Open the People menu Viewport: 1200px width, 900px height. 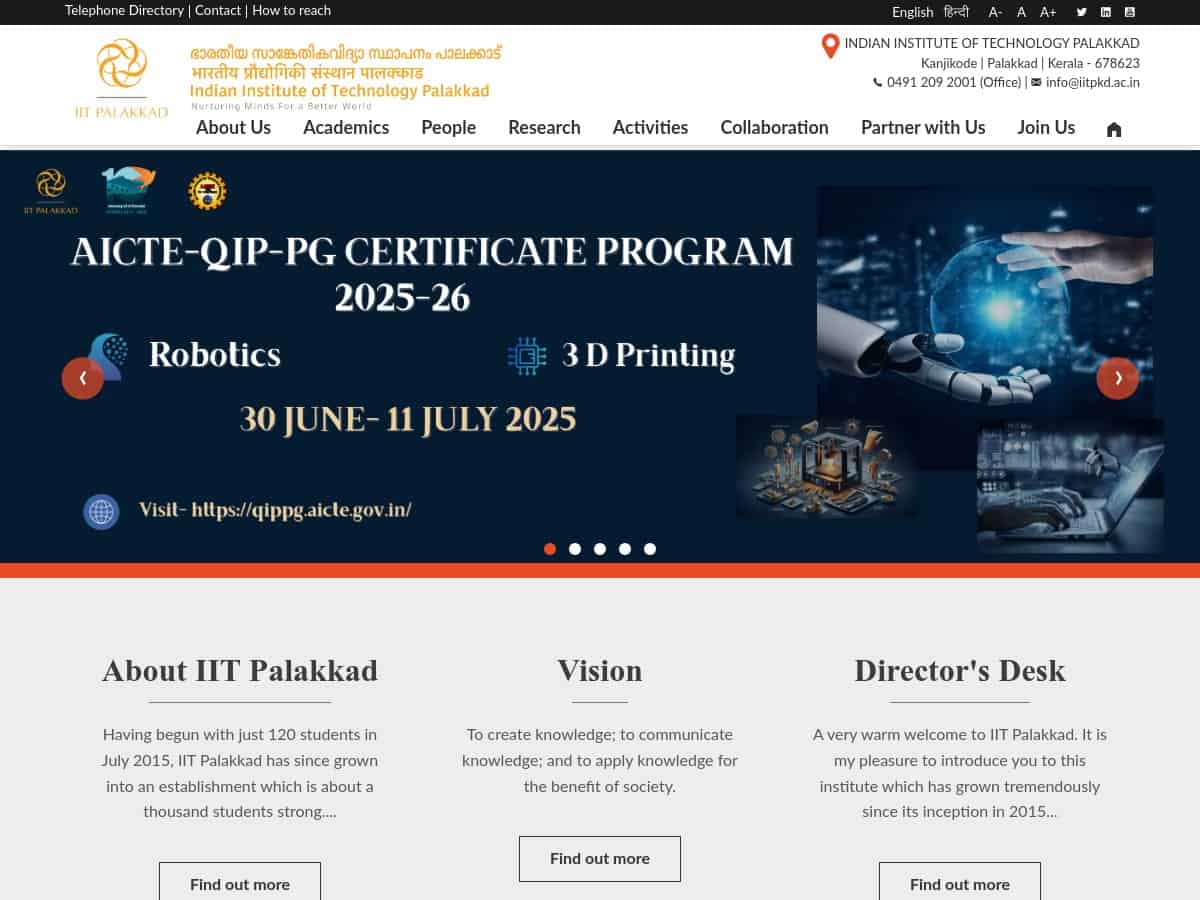(448, 127)
